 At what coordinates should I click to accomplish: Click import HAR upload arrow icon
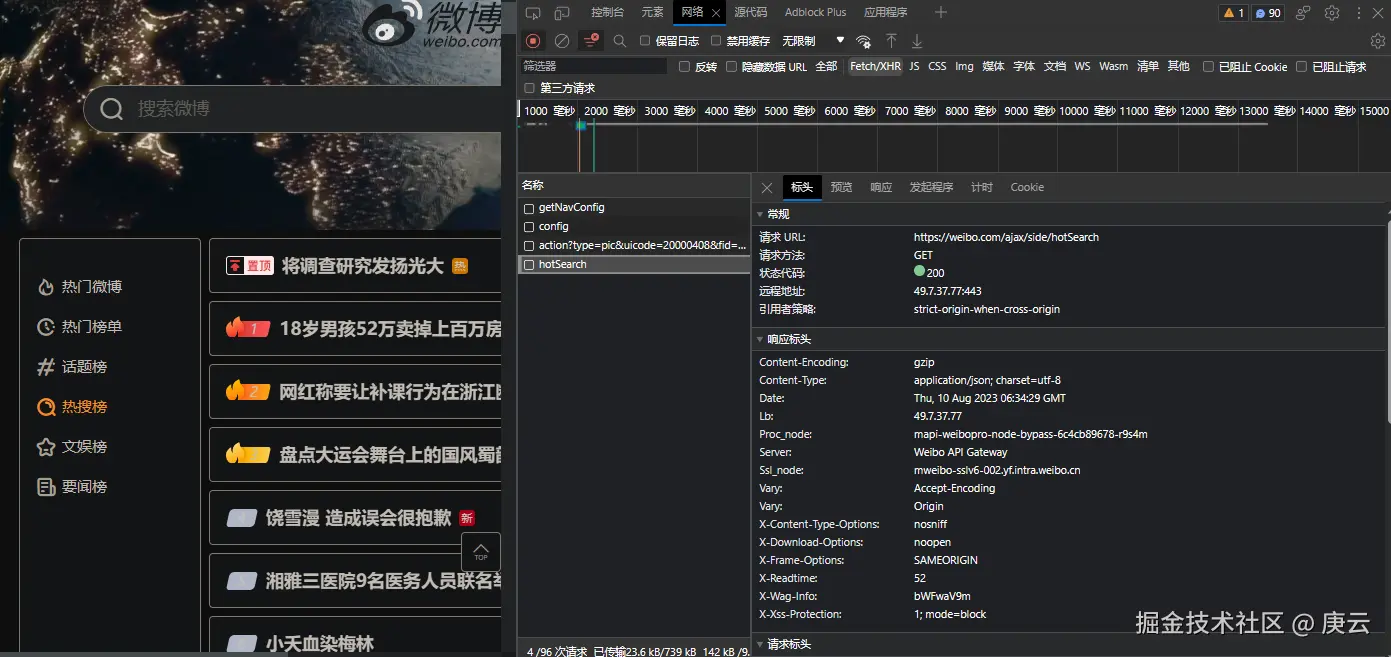click(x=891, y=41)
